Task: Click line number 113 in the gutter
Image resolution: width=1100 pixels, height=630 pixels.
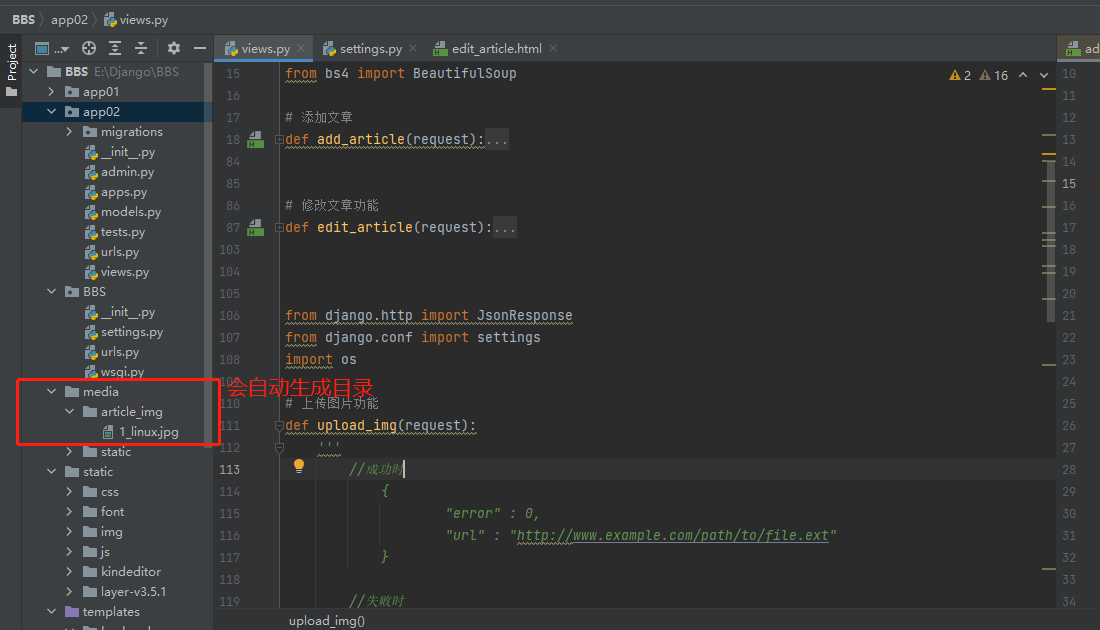Action: [229, 469]
